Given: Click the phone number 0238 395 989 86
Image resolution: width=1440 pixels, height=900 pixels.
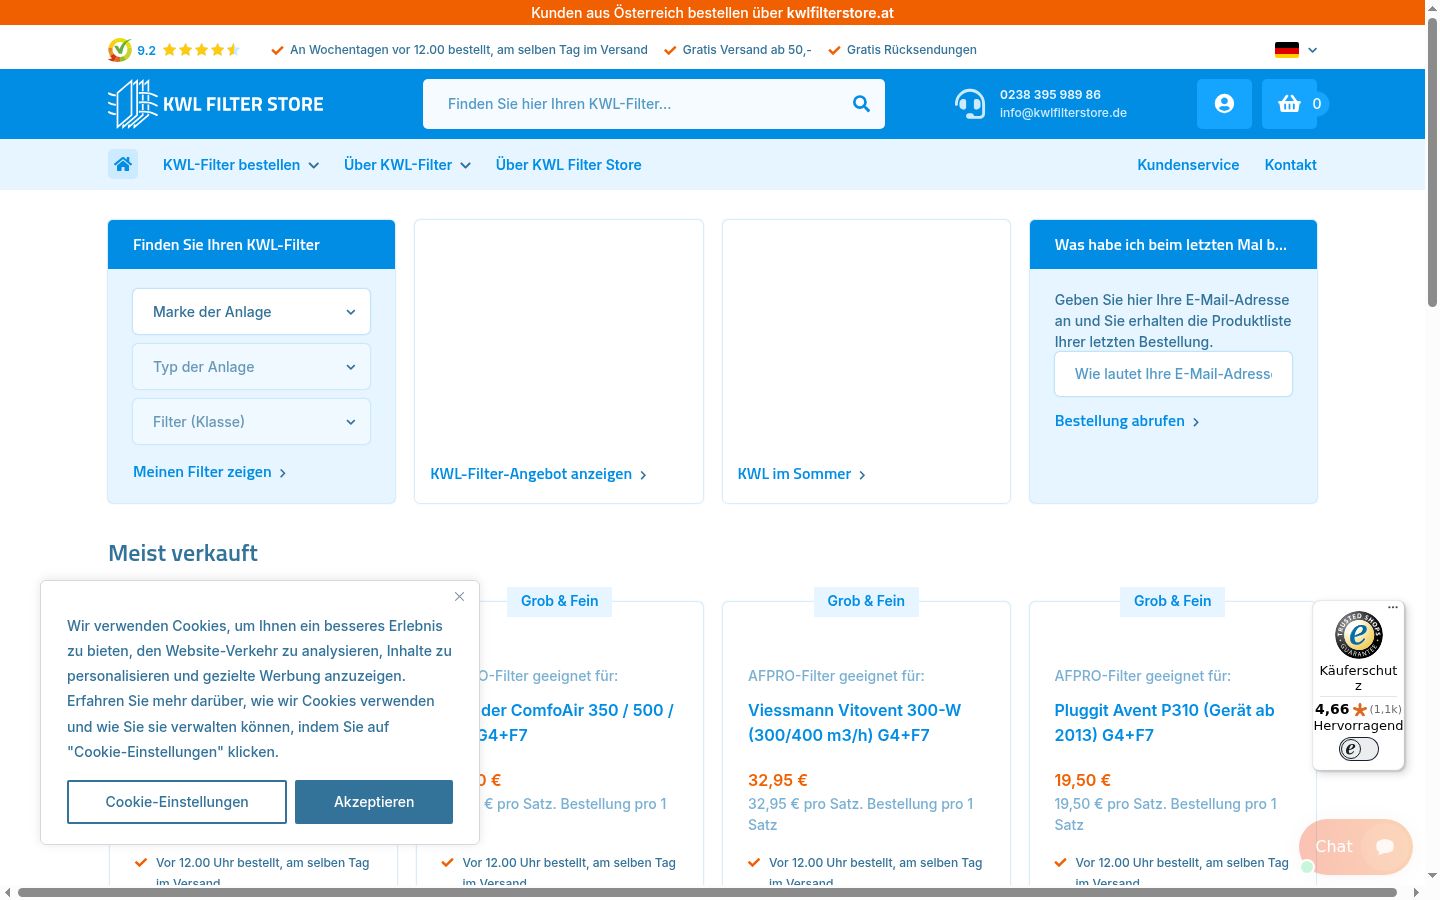Looking at the screenshot, I should click(1050, 95).
